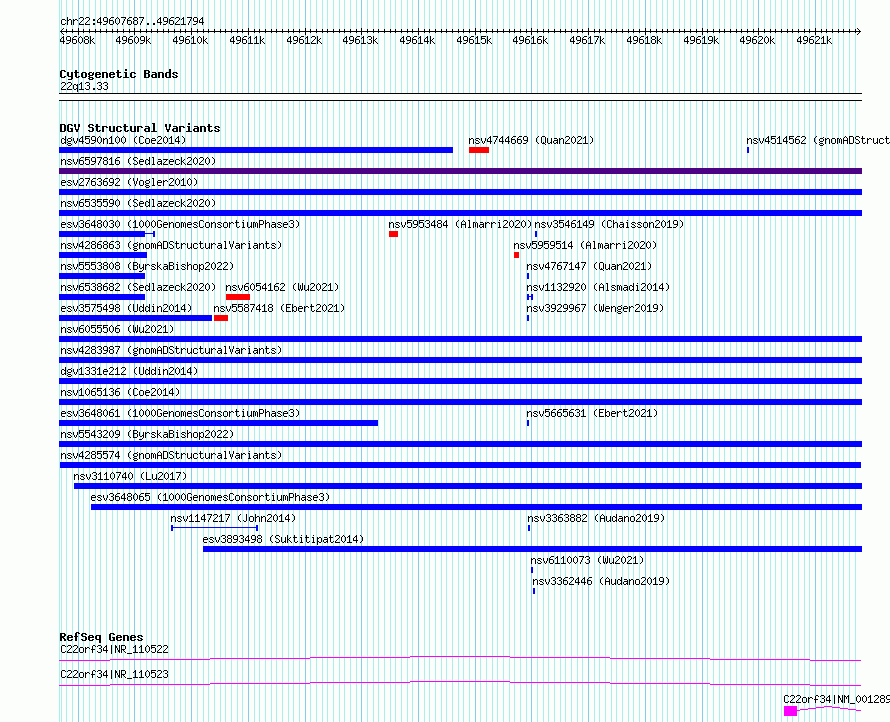The height and width of the screenshot is (722, 890).
Task: Open nsv4286863 (gnomADStructuralVariants) label
Action: pyautogui.click(x=171, y=245)
